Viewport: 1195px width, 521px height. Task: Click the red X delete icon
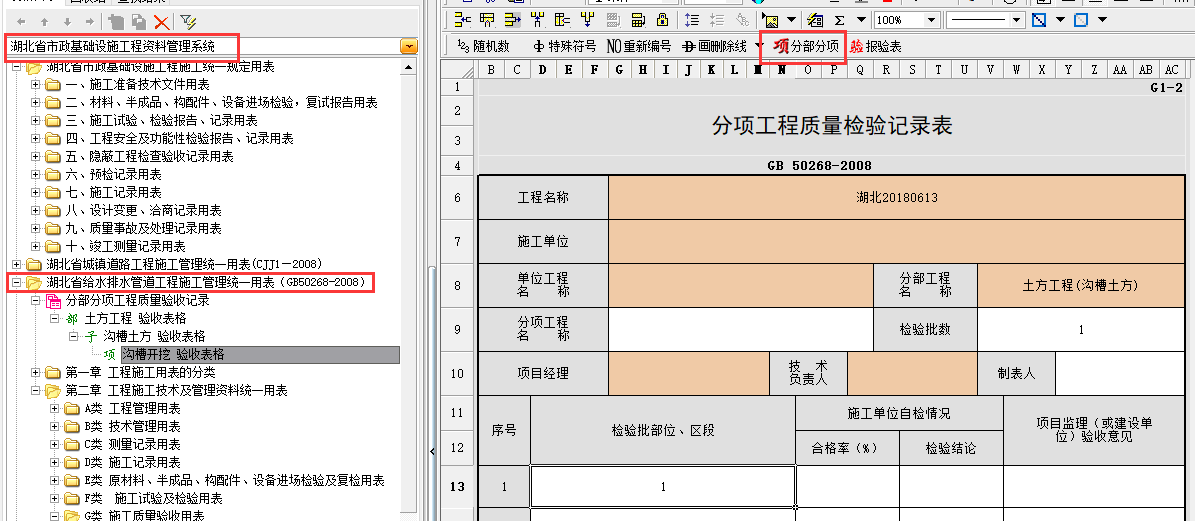point(161,21)
